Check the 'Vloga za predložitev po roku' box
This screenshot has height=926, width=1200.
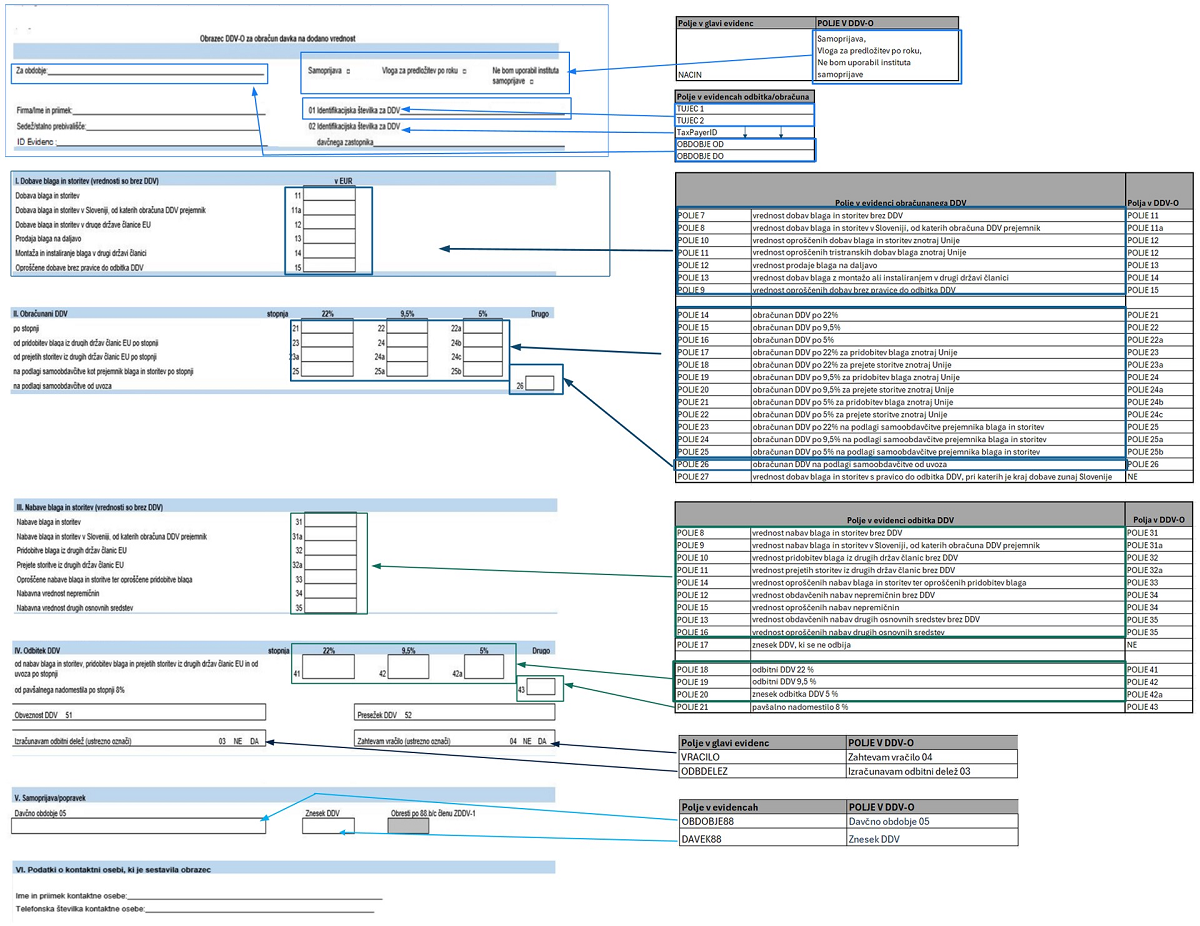click(465, 72)
